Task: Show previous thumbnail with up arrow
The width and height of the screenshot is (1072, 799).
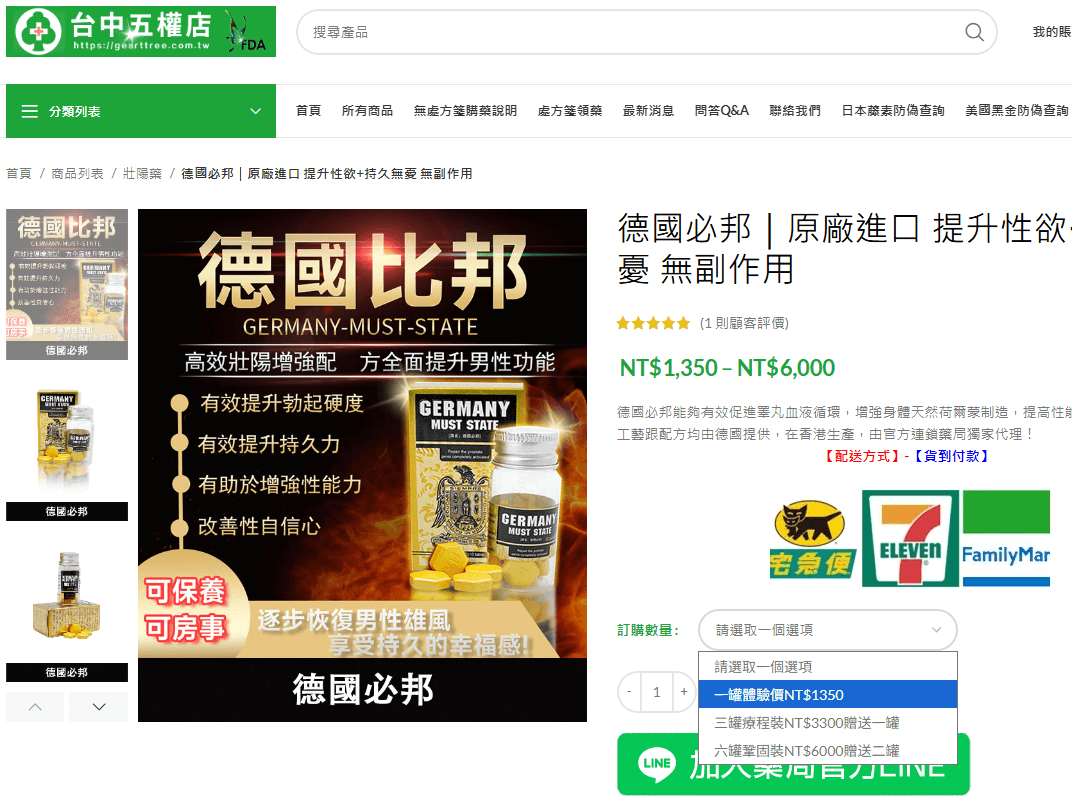Action: point(35,706)
